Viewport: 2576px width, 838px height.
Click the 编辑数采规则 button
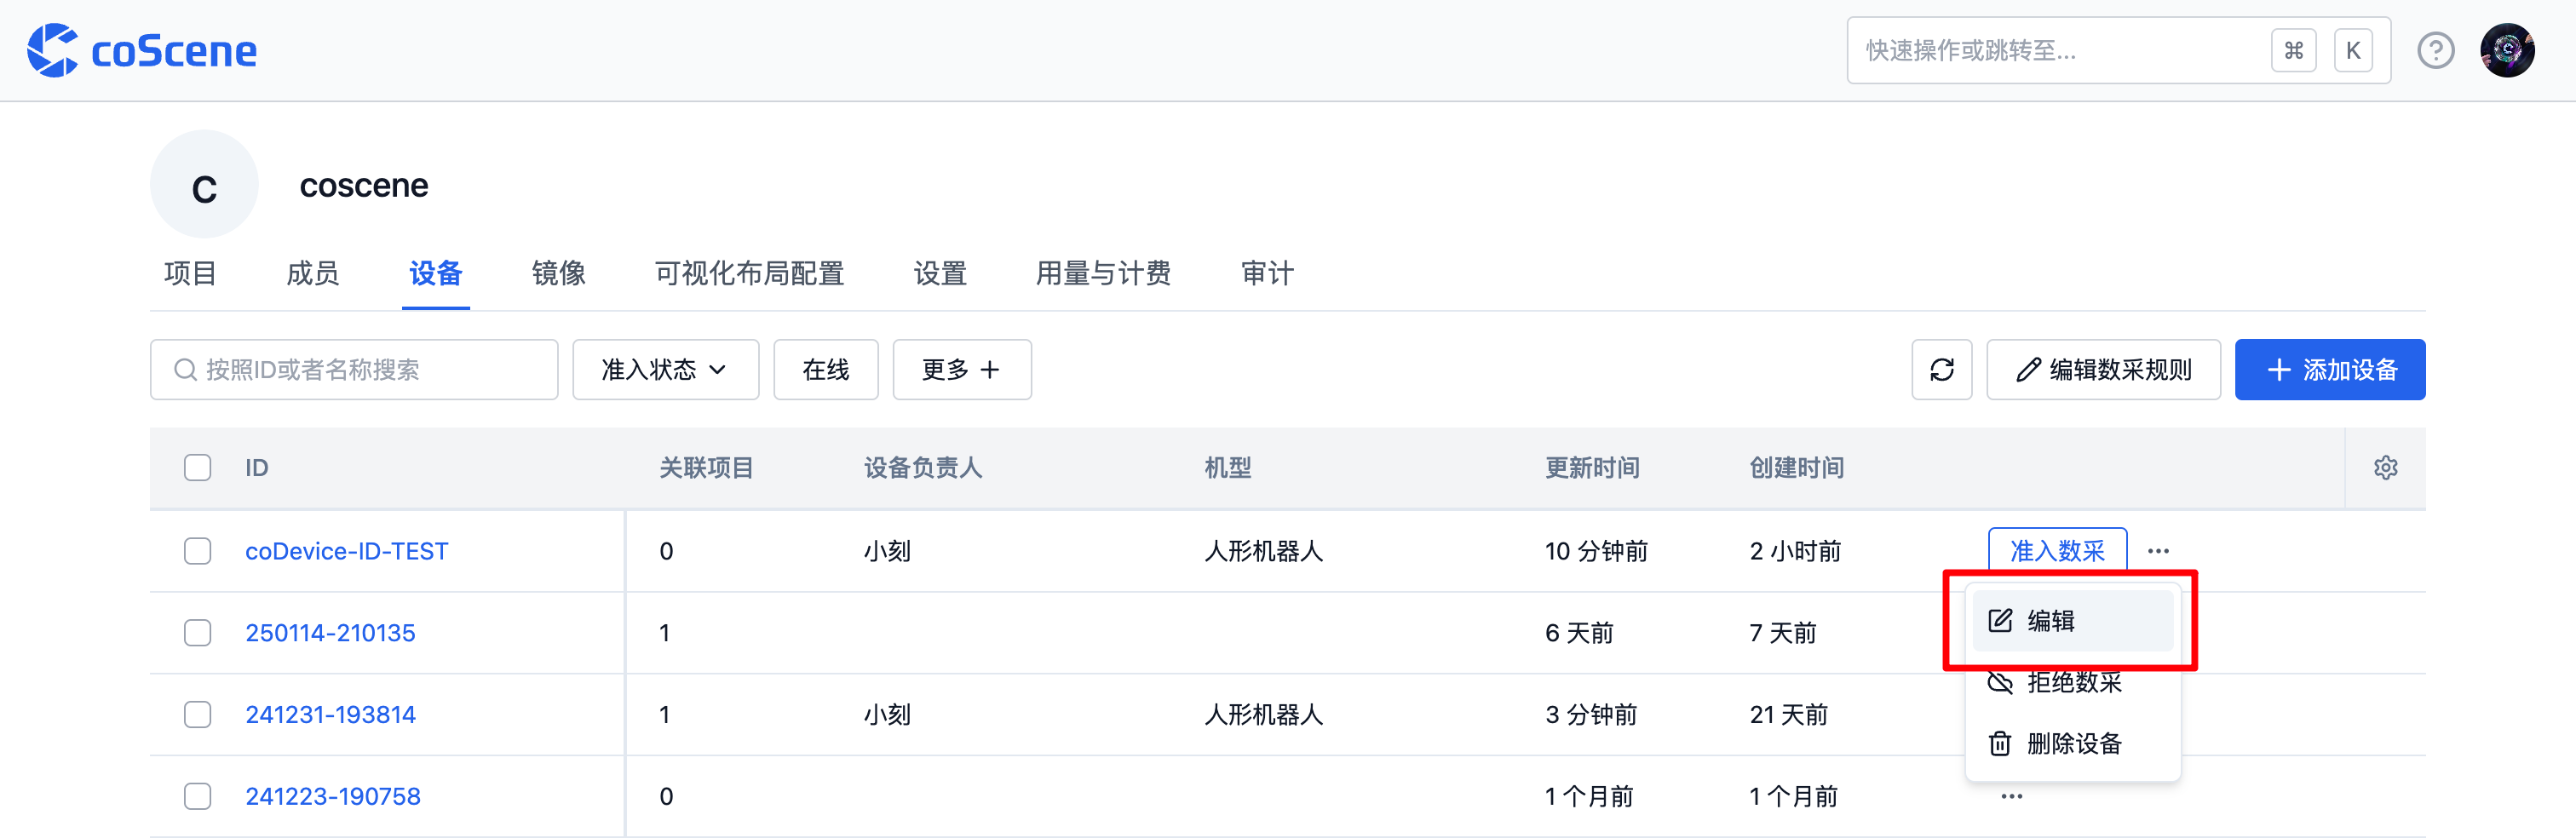[x=2103, y=370]
